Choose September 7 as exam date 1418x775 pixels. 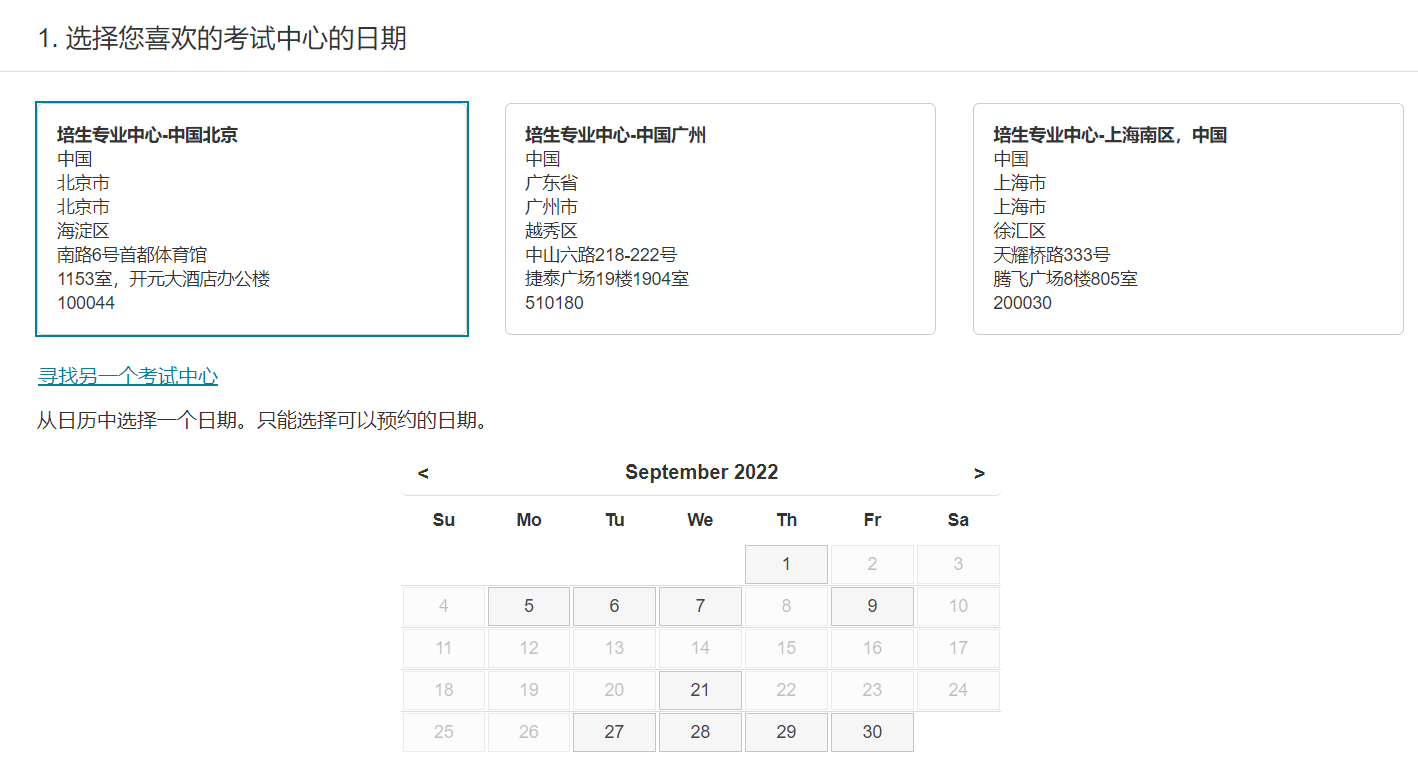pyautogui.click(x=700, y=606)
